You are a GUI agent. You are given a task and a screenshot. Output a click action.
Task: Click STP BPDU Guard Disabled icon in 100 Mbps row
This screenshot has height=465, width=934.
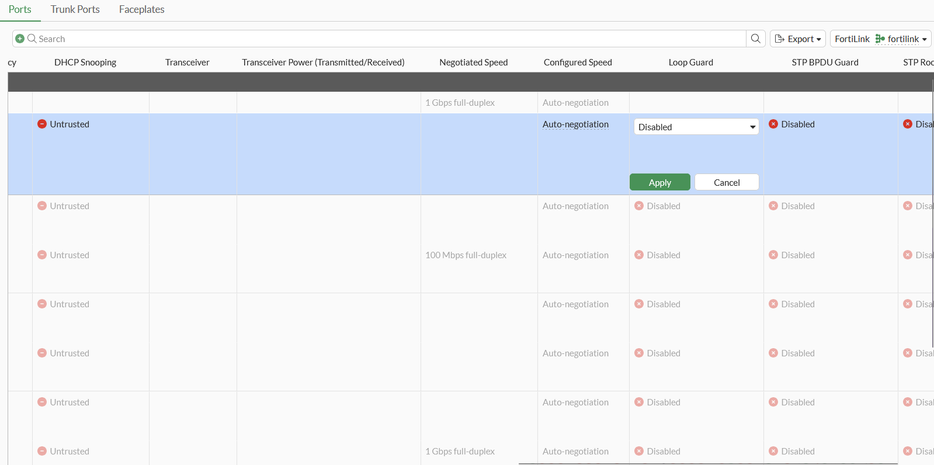pyautogui.click(x=773, y=255)
